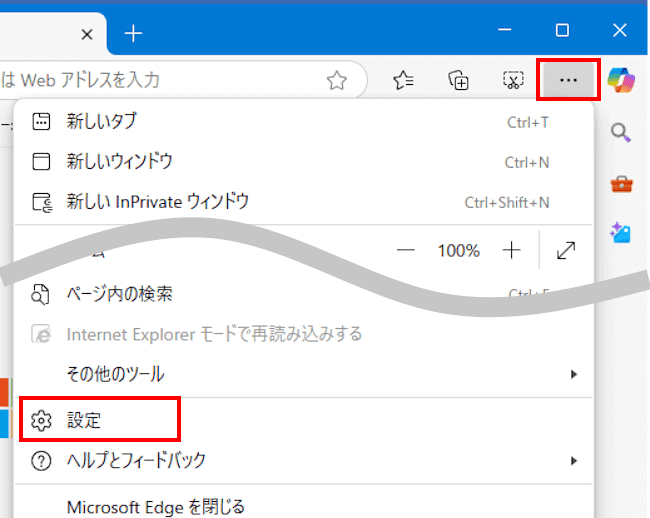The height and width of the screenshot is (518, 650).
Task: Enter full screen with diagonal arrow icon
Action: click(x=566, y=250)
